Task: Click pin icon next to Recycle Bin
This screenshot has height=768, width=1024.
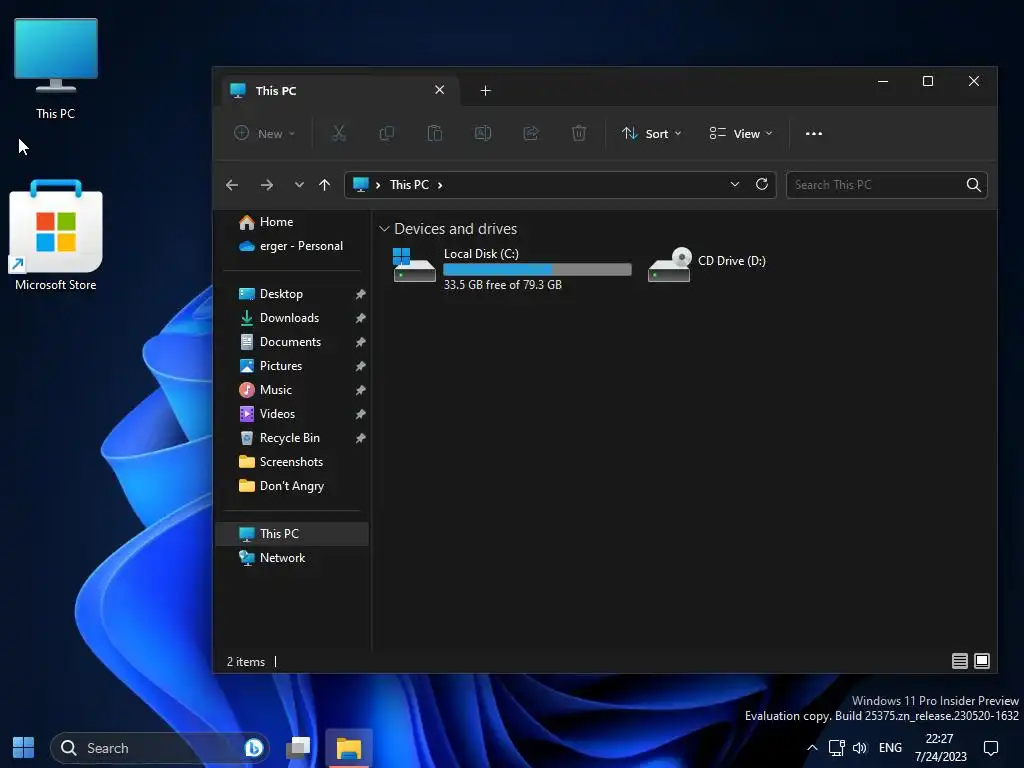Action: pyautogui.click(x=360, y=438)
